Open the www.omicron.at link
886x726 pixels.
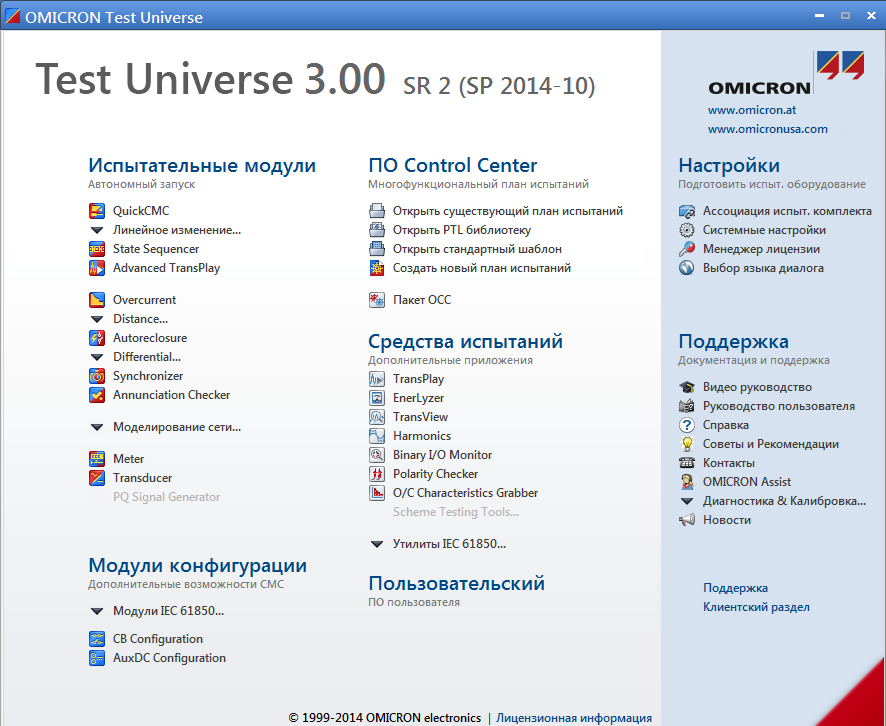tap(752, 110)
